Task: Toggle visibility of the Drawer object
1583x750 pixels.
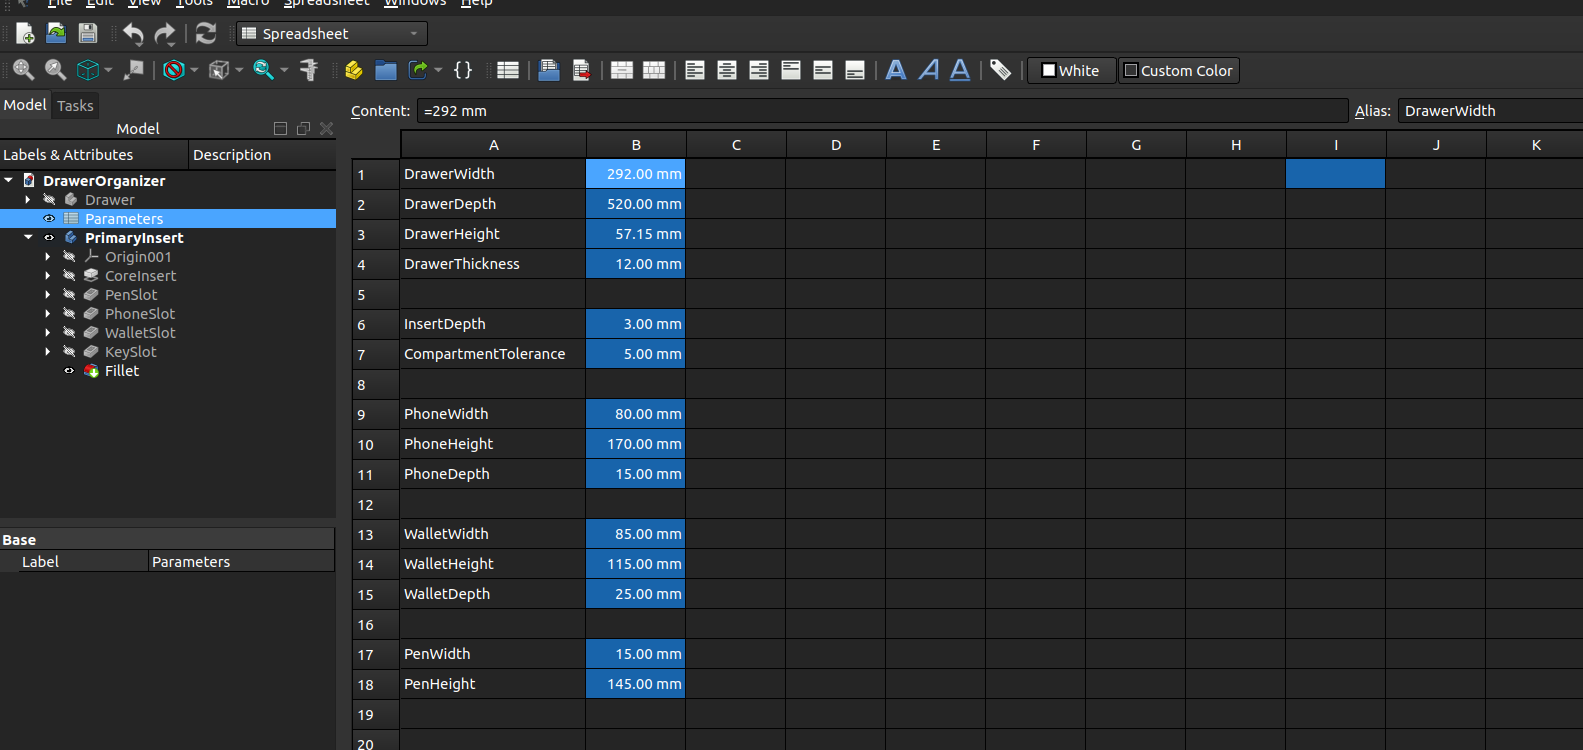Action: [x=49, y=200]
